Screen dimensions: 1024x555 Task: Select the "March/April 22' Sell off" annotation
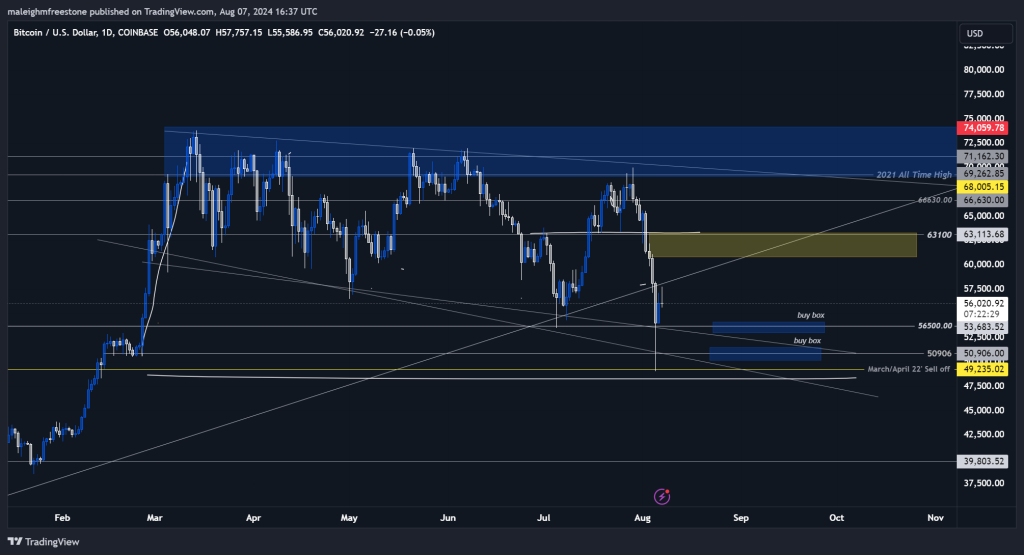point(908,370)
